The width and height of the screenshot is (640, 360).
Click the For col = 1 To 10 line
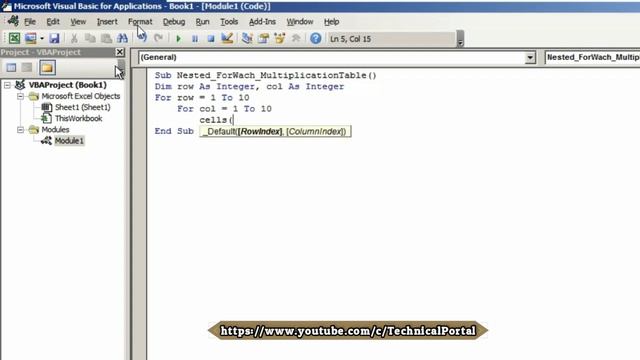coord(224,109)
